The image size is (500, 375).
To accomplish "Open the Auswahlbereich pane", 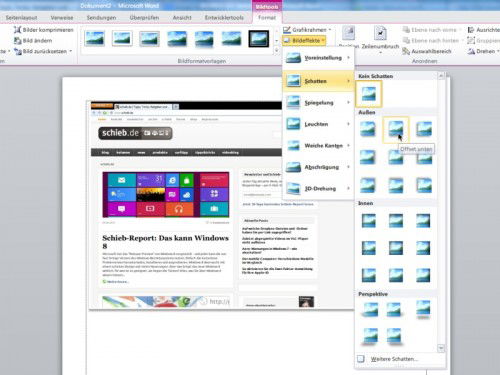I will (427, 51).
